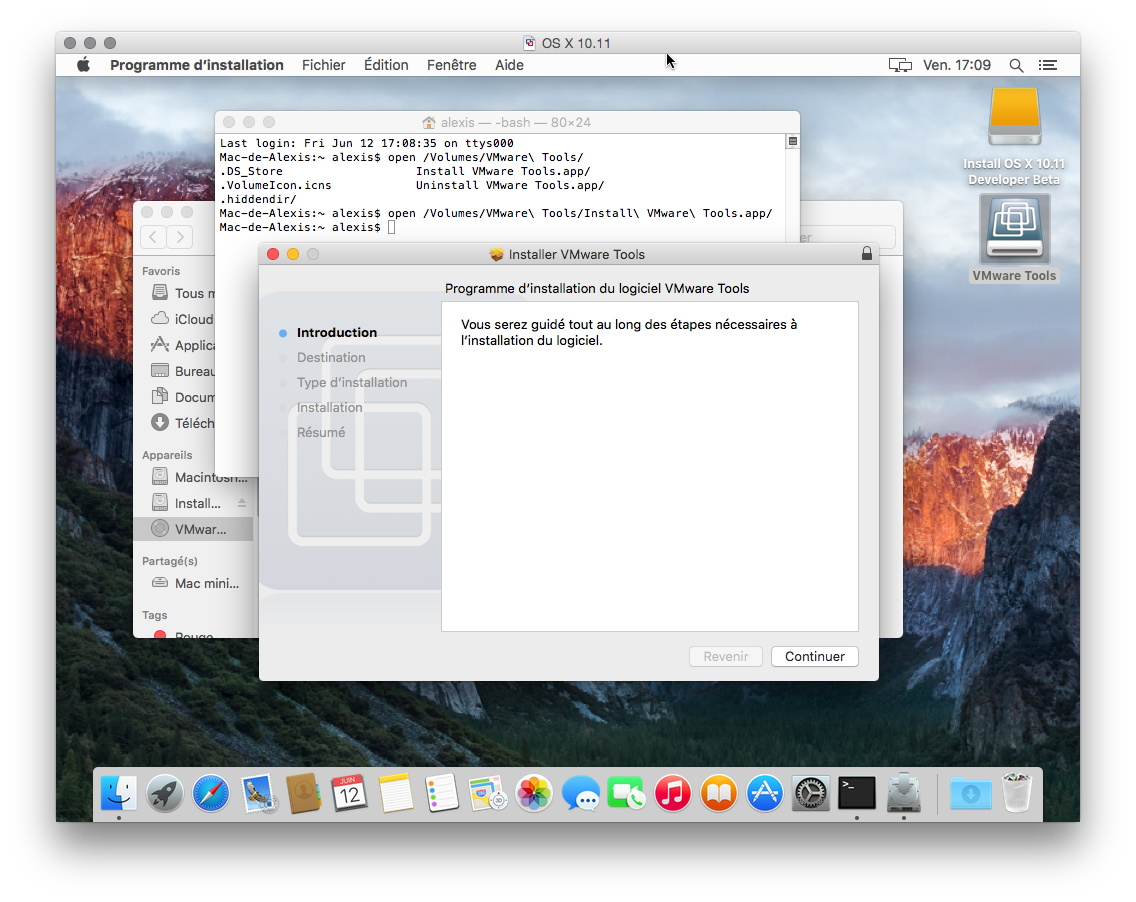Screen dimensions: 1136x902
Task: Open iTunes from the Dock
Action: tap(673, 793)
